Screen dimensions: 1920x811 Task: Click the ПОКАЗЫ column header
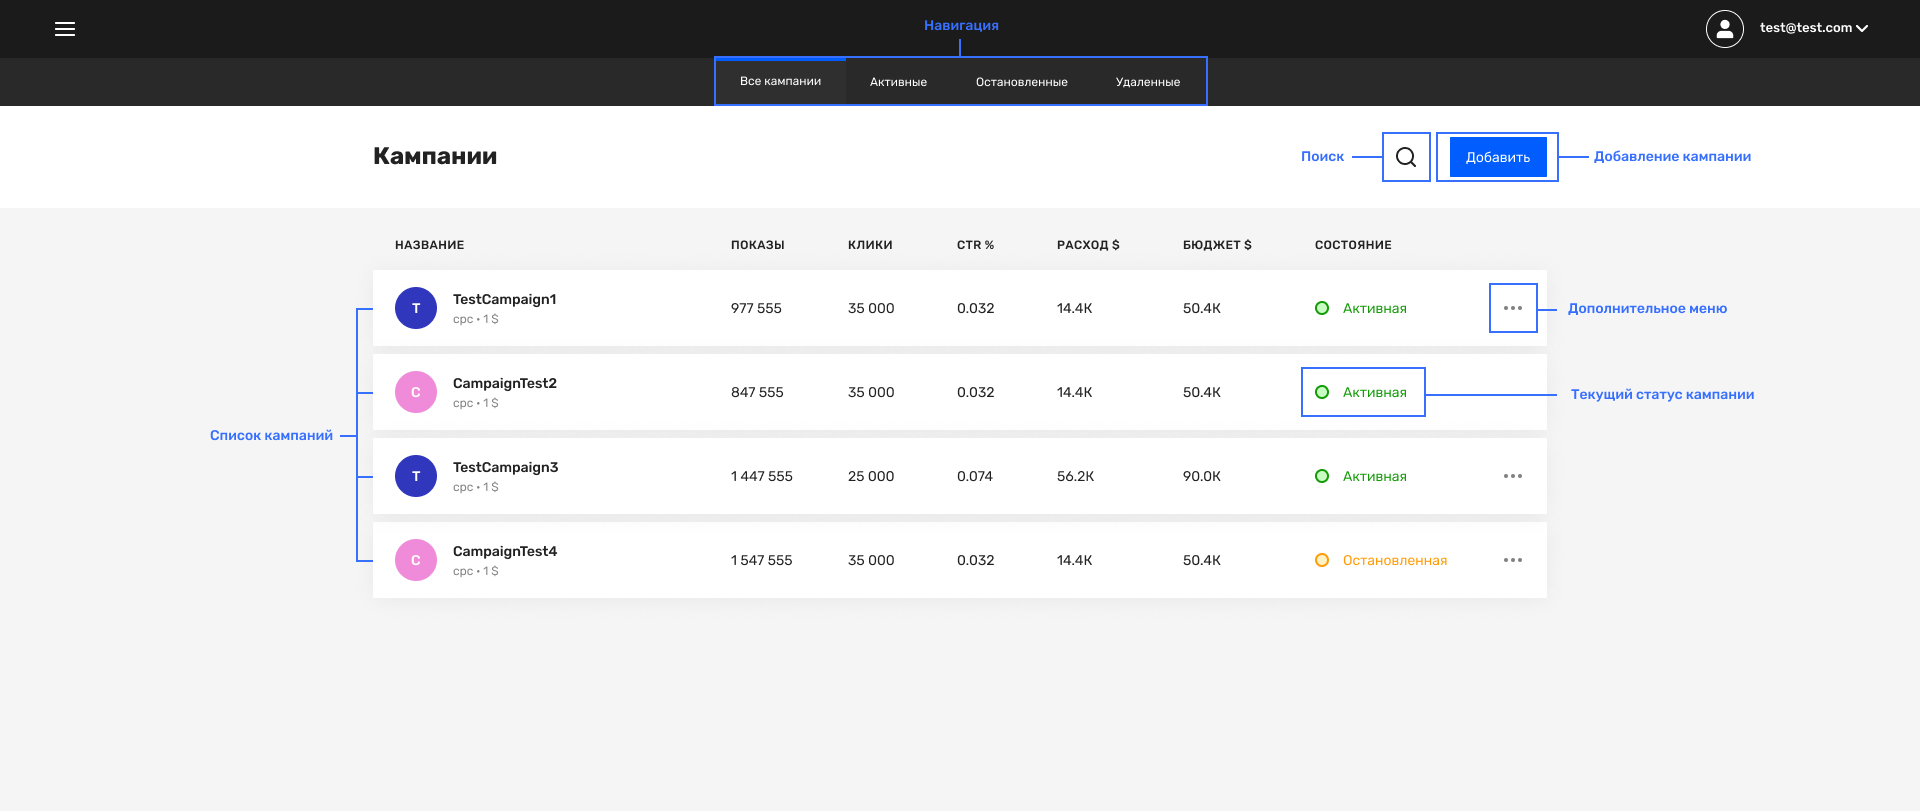click(x=758, y=245)
